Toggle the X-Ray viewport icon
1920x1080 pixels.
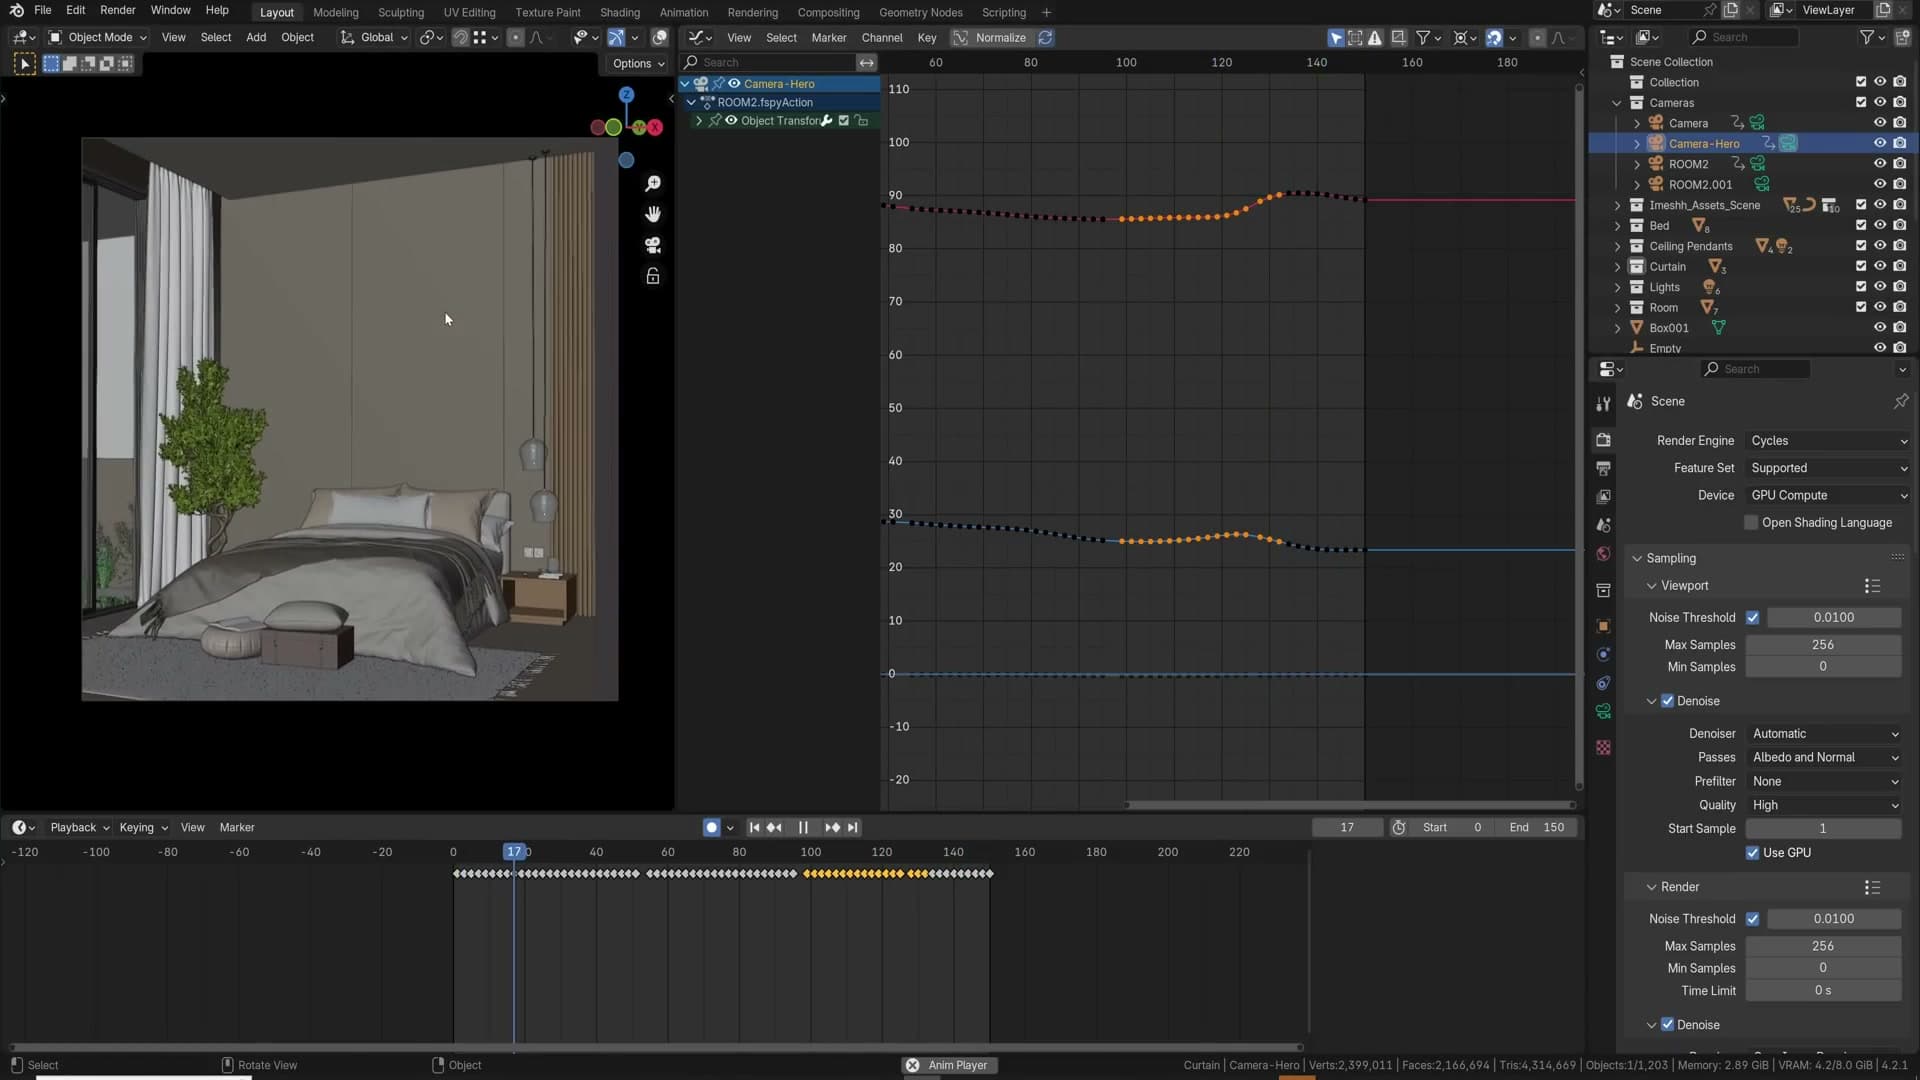point(660,38)
